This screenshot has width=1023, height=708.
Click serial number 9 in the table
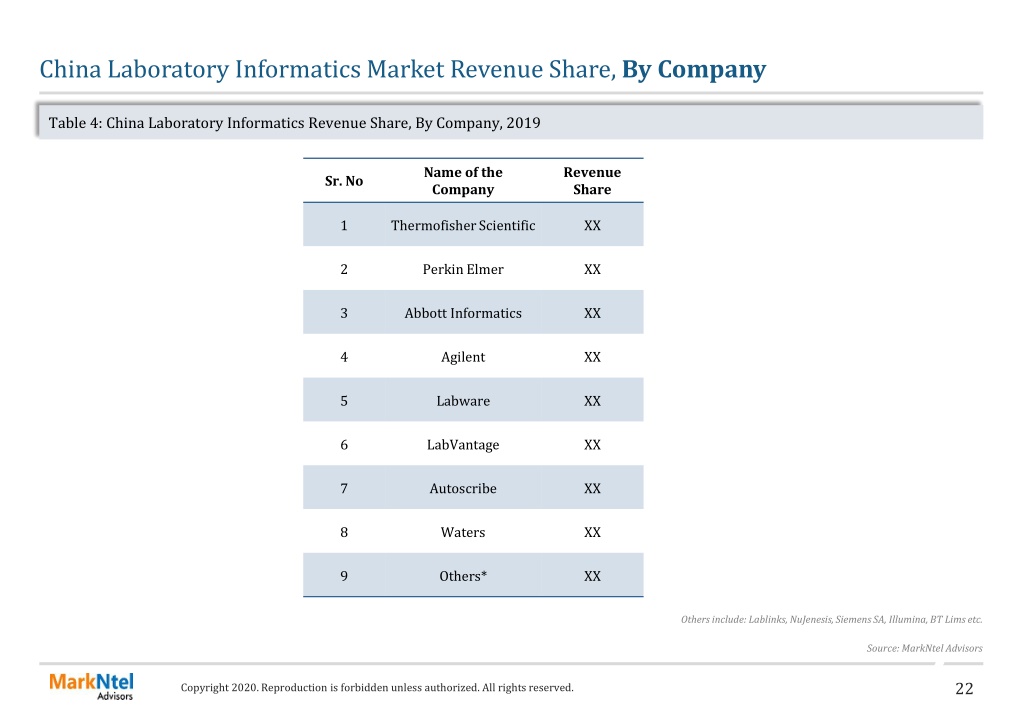point(344,576)
